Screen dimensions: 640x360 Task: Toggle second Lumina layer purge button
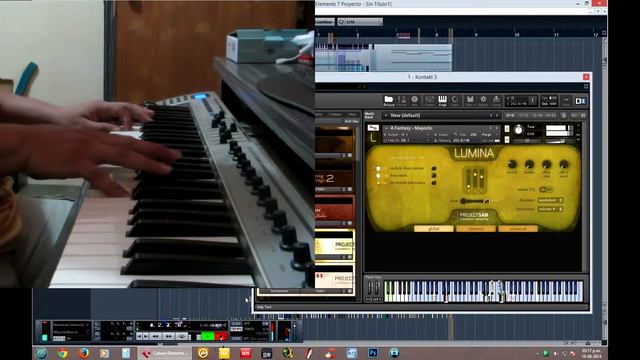434,176
